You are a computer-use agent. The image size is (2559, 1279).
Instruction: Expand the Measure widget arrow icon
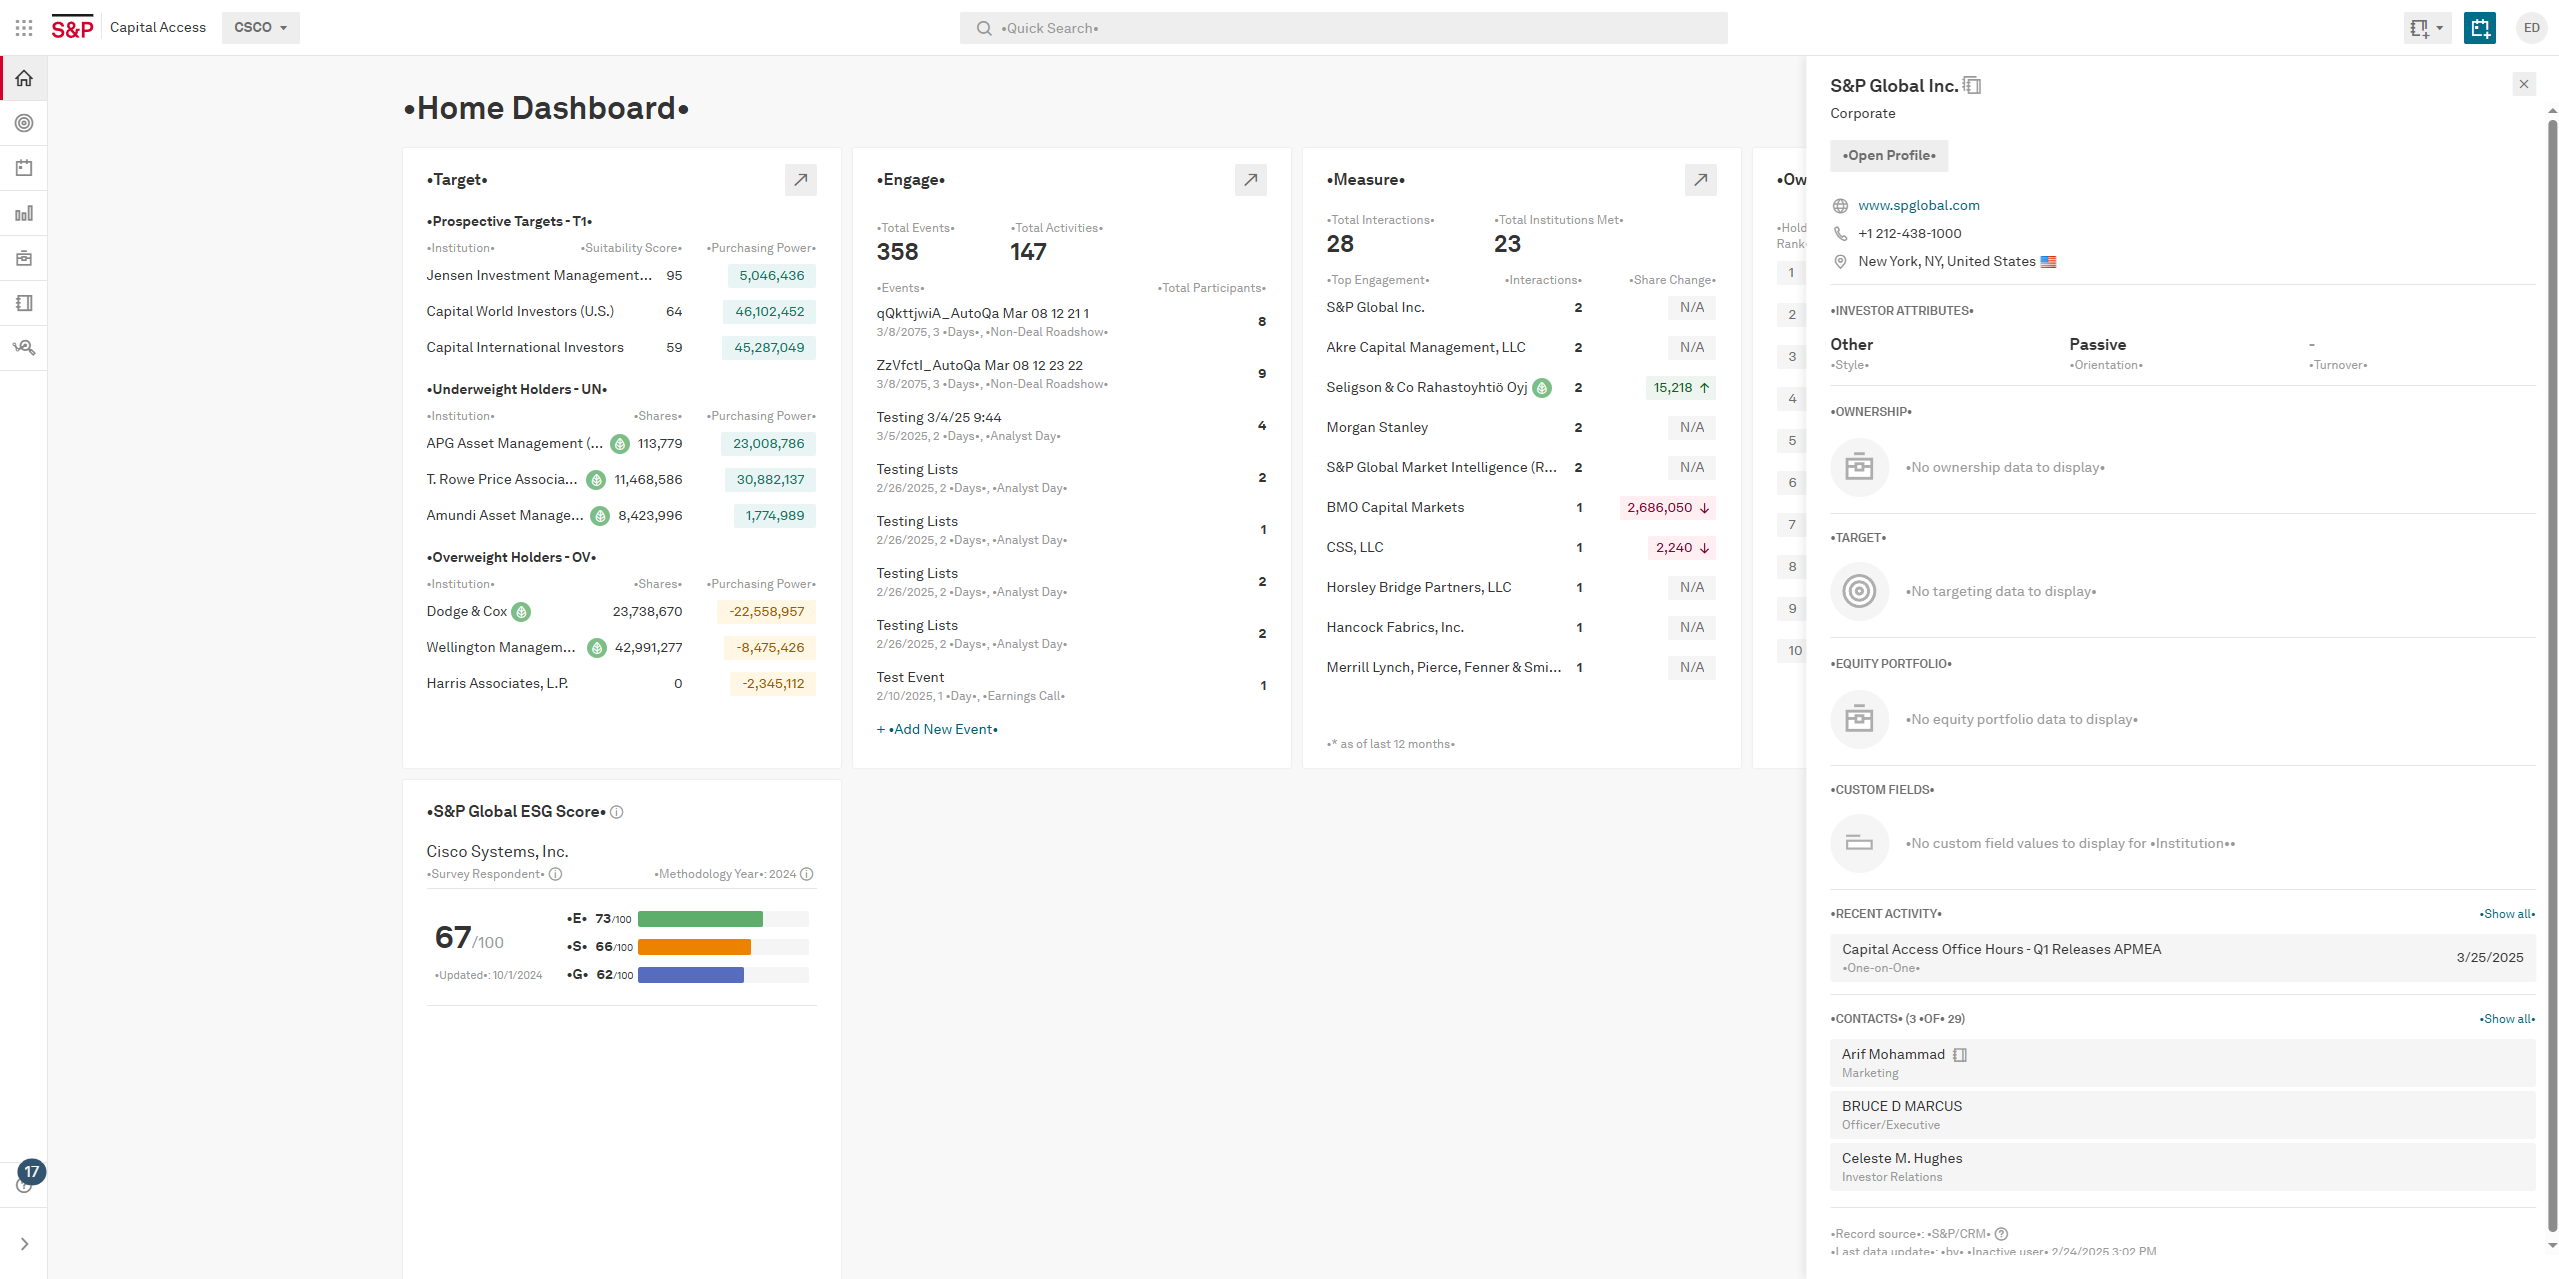coord(1700,180)
